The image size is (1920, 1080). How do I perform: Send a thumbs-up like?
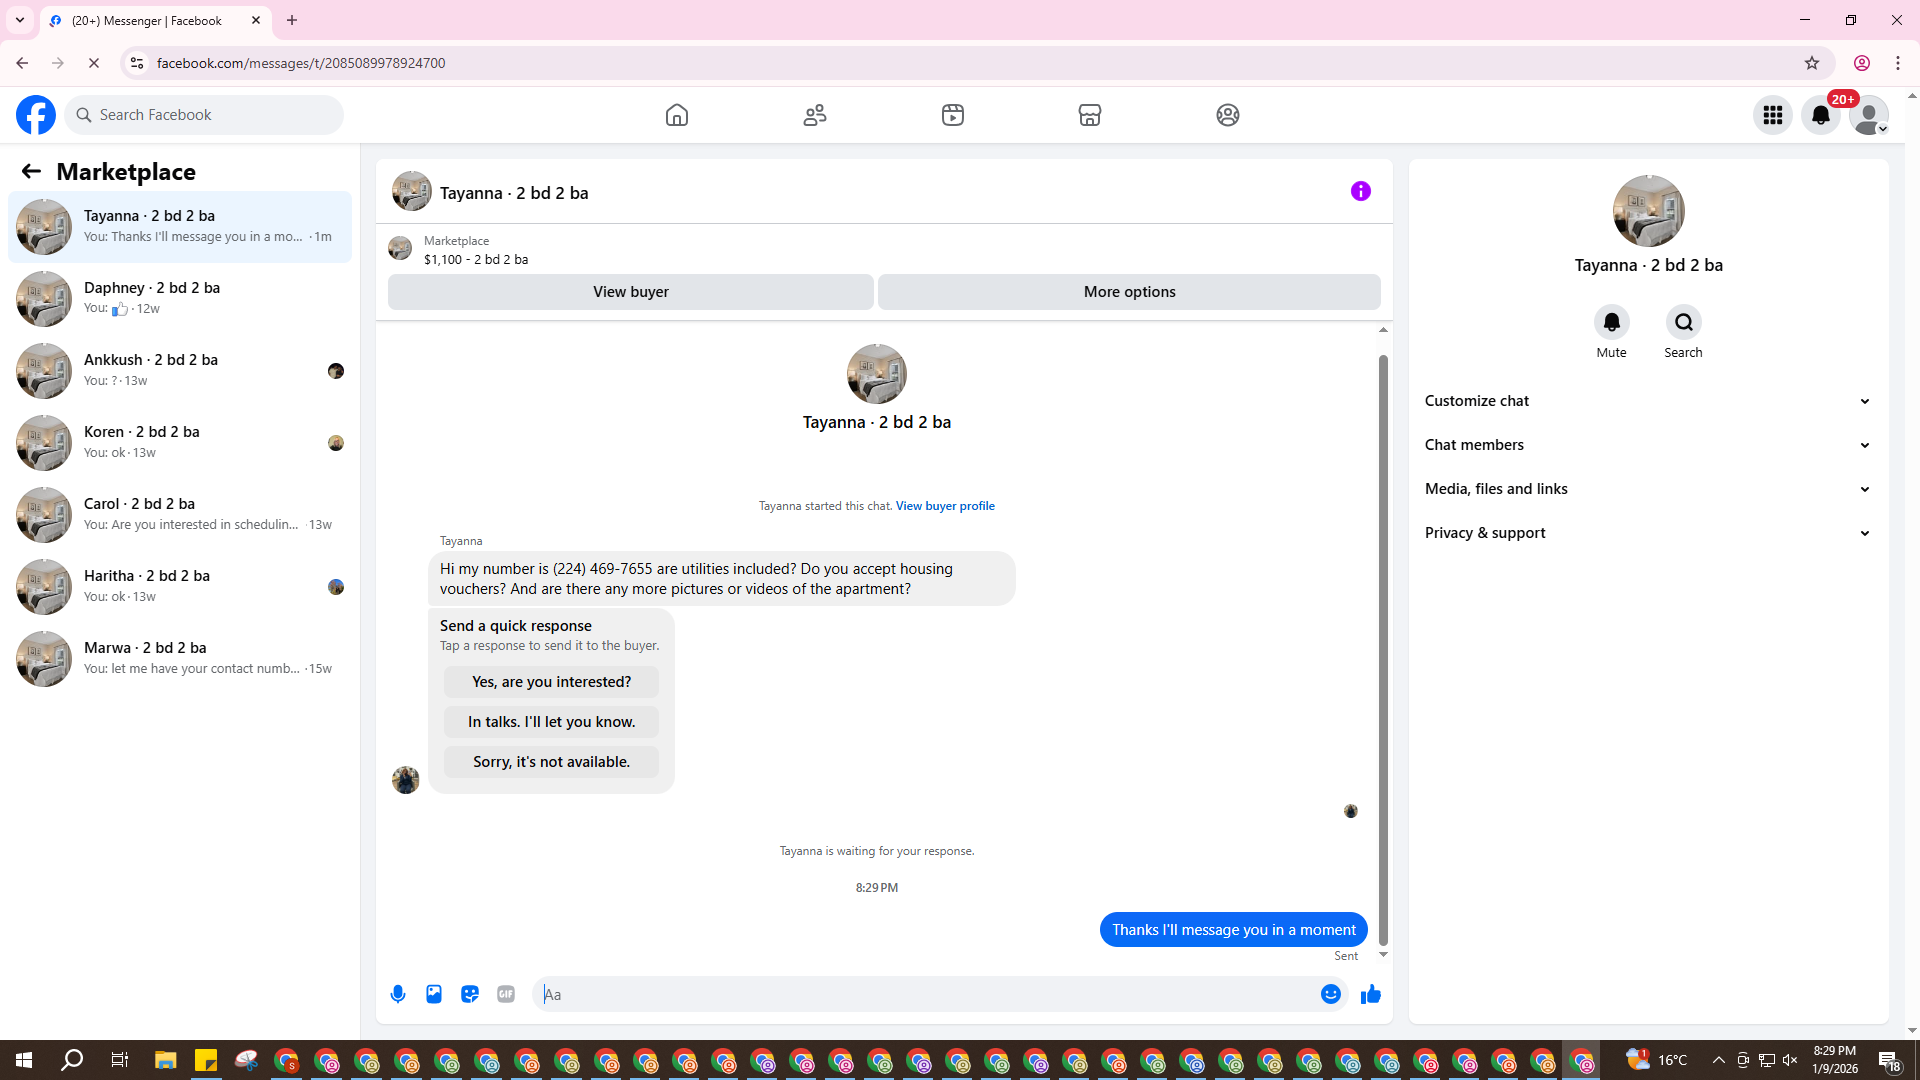(1371, 994)
